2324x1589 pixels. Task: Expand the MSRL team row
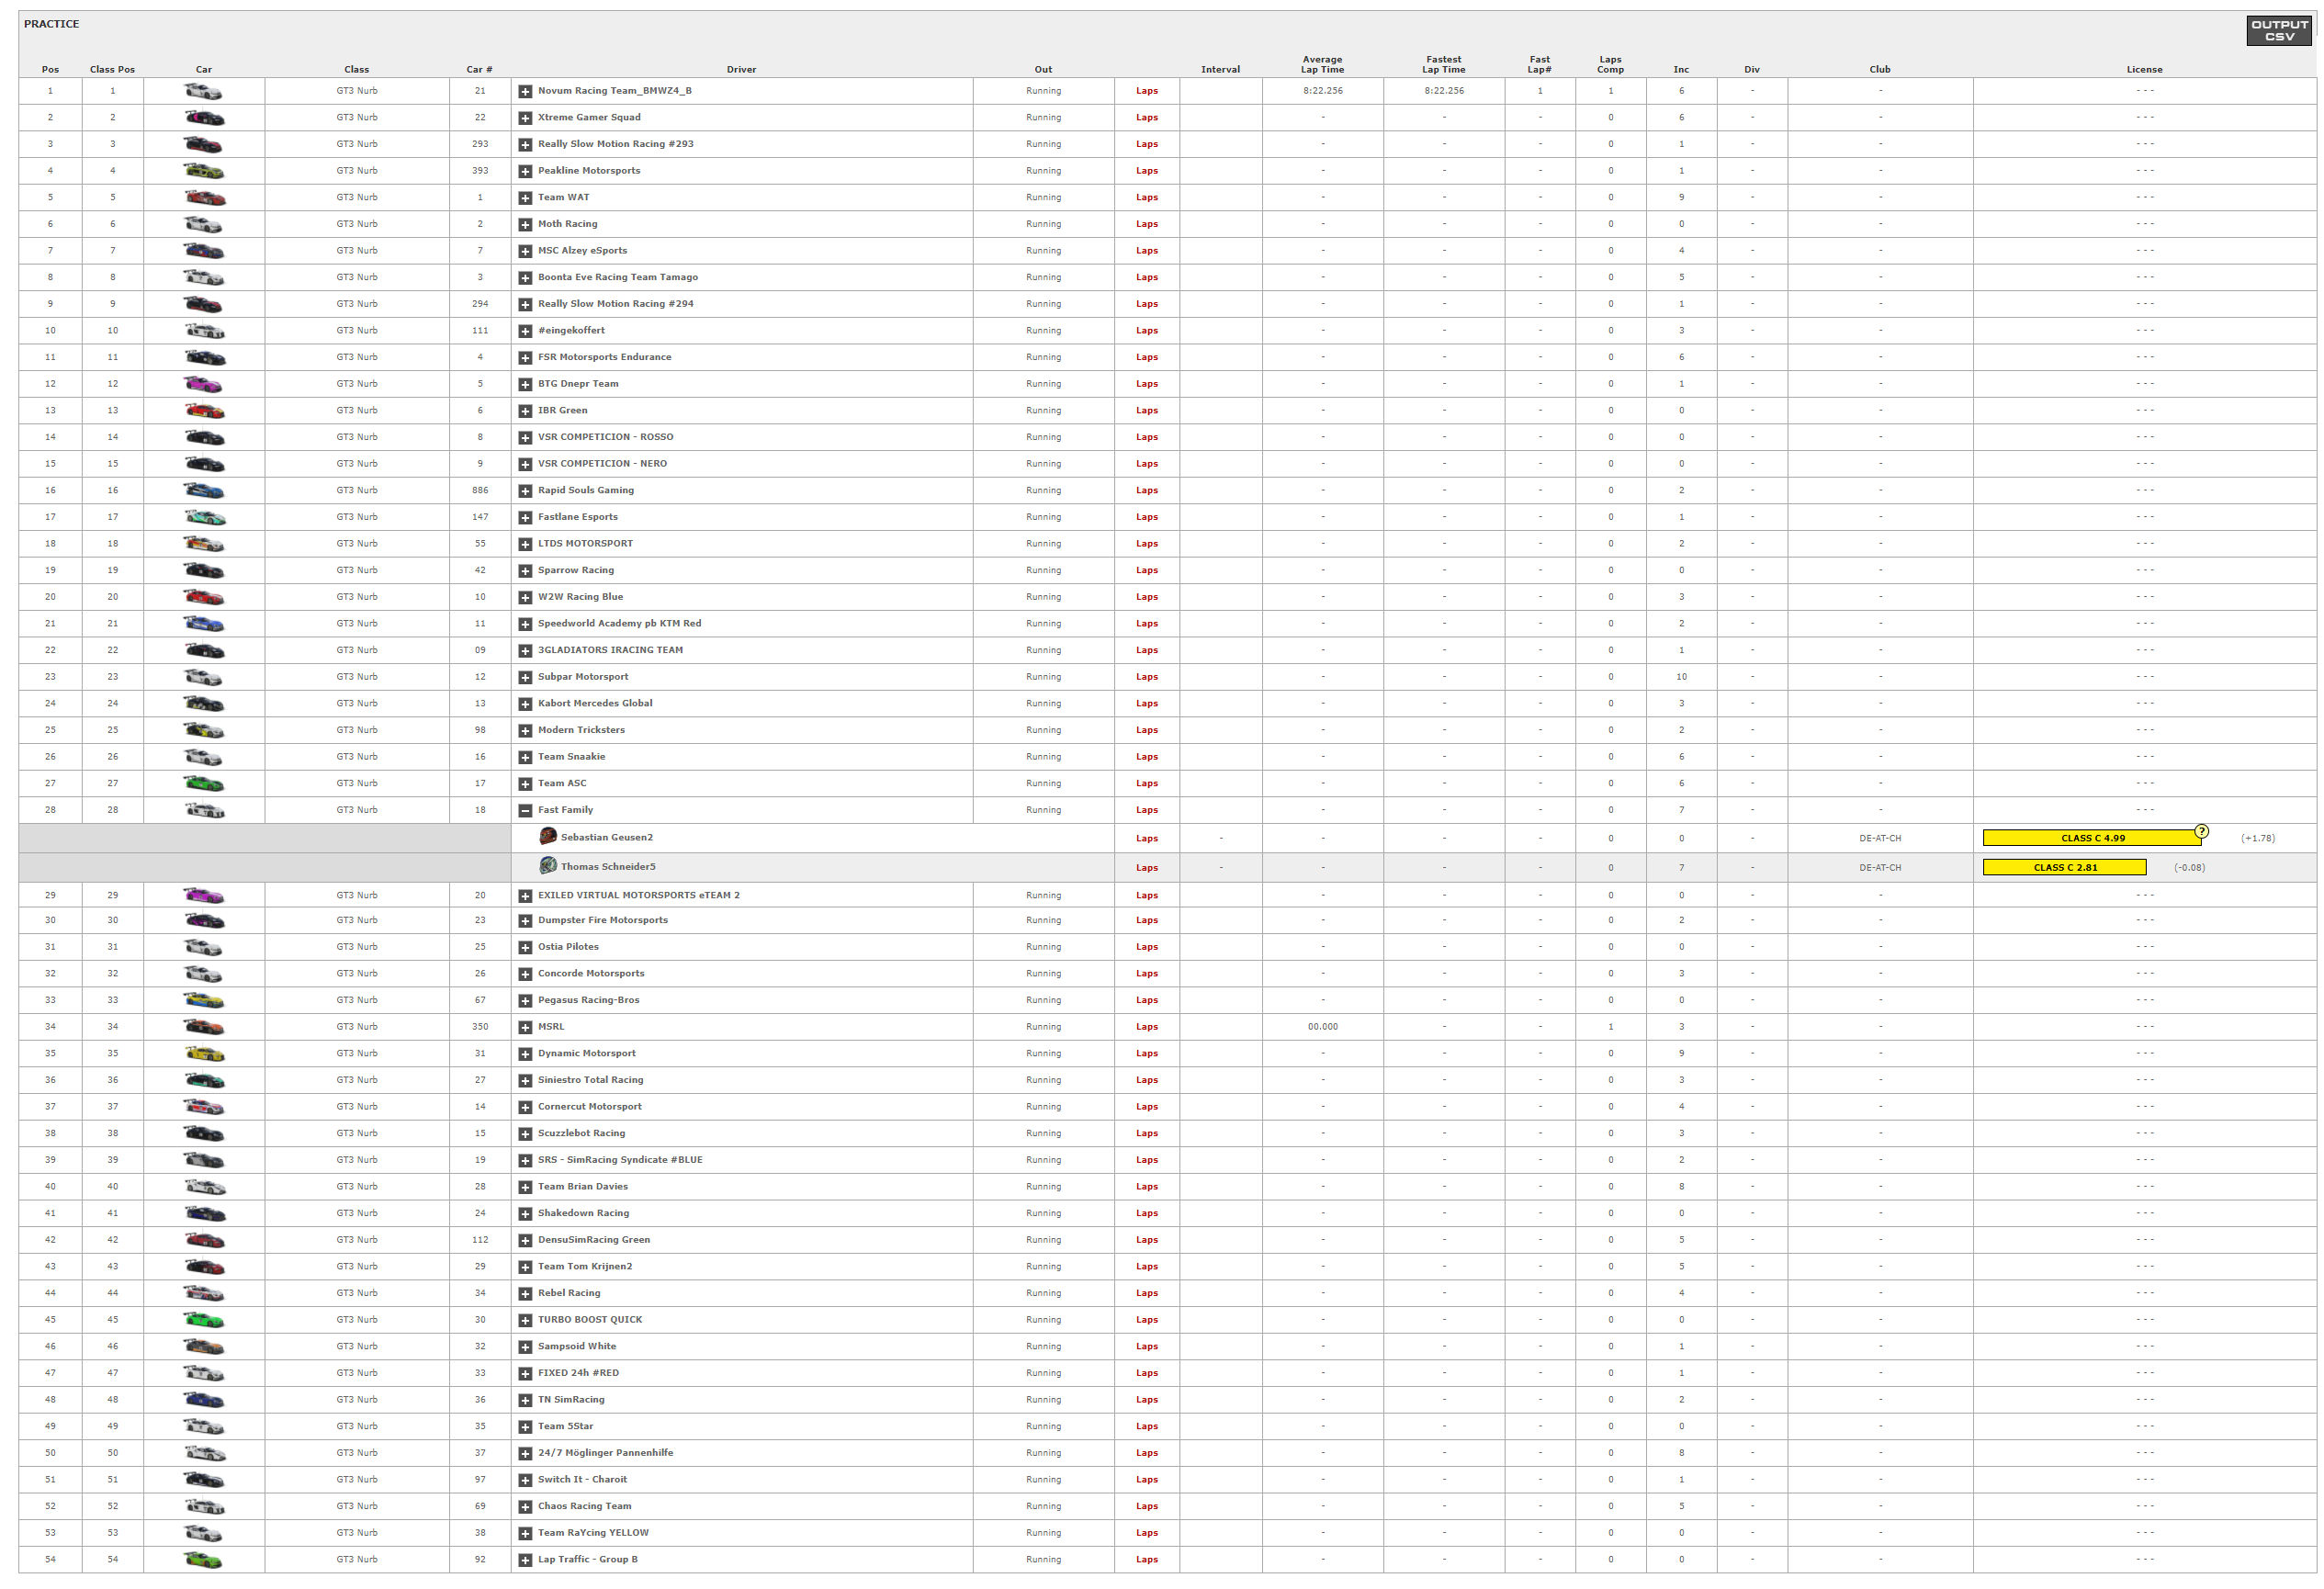click(525, 1027)
